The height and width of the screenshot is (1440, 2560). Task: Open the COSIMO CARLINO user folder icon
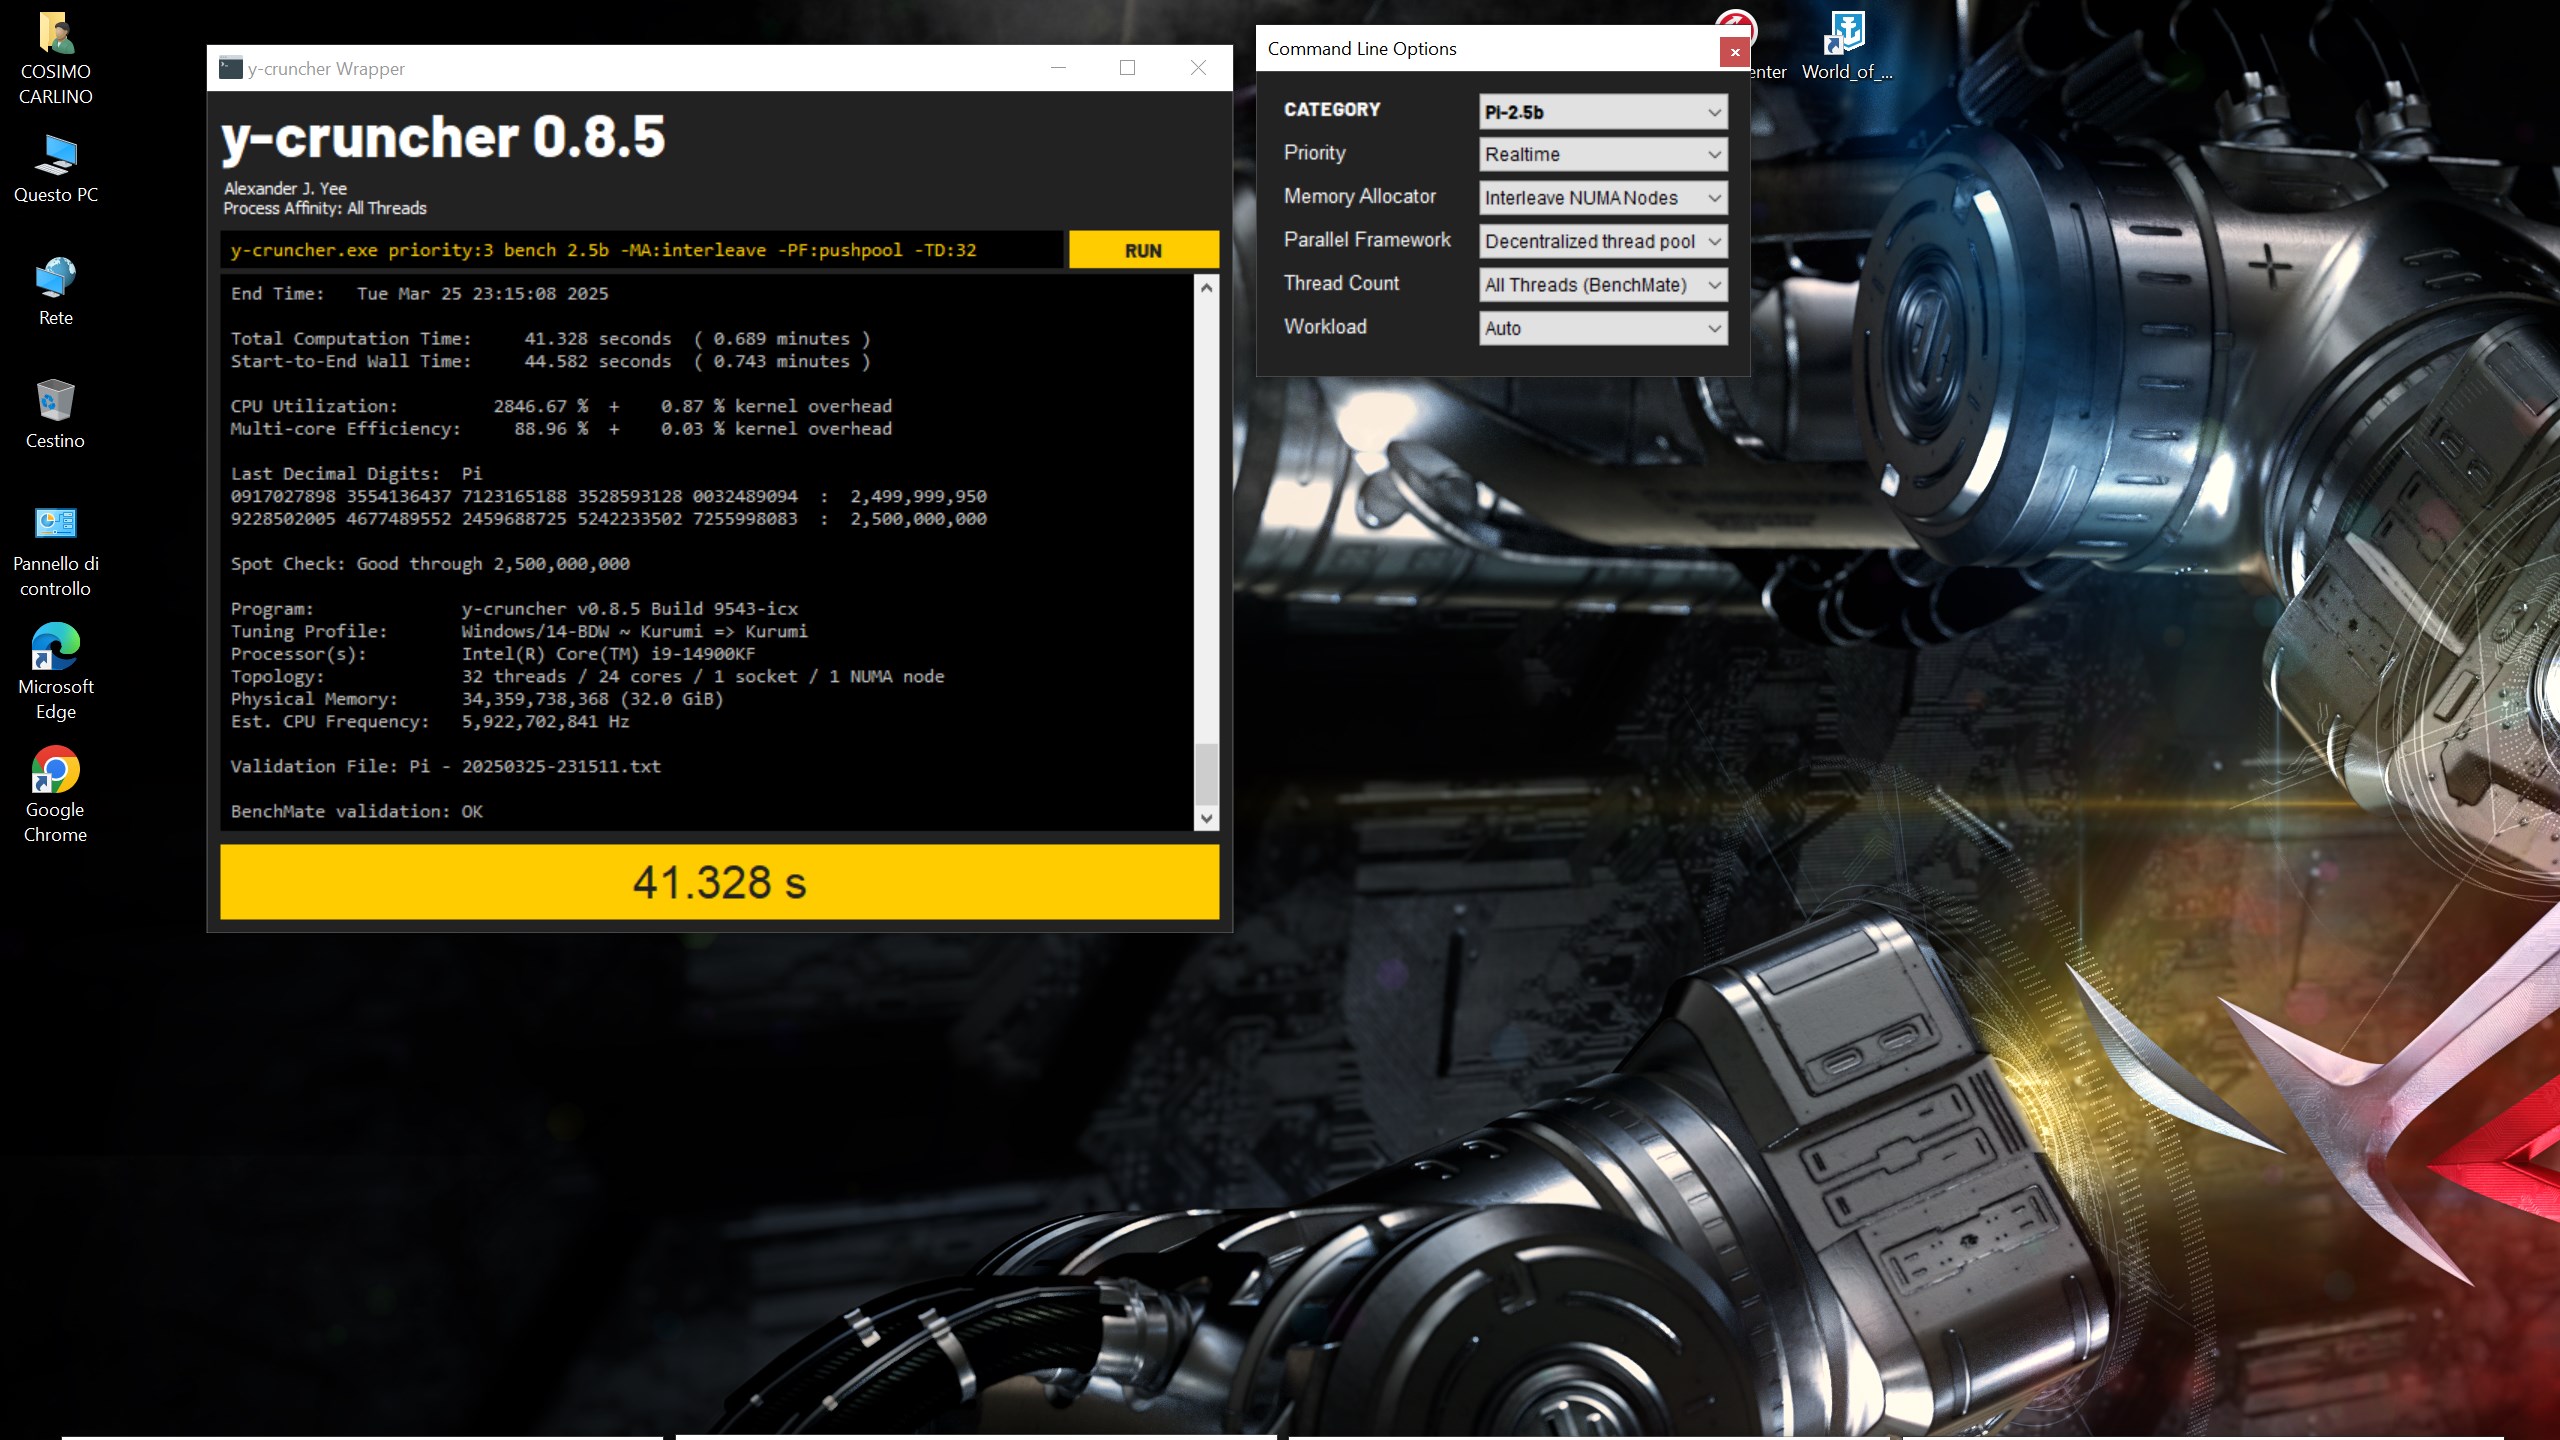[56, 58]
